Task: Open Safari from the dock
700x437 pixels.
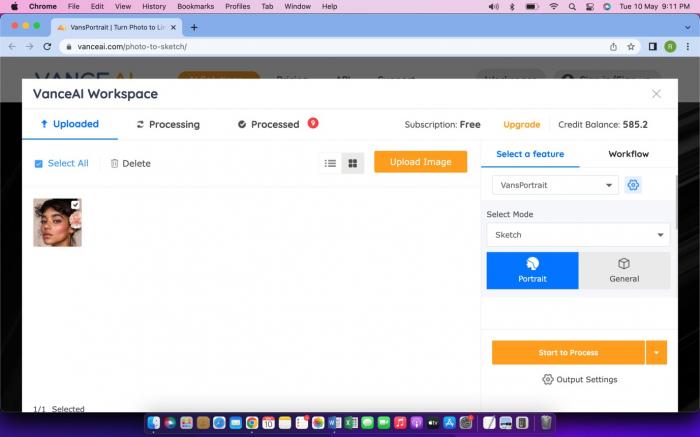Action: [219, 422]
